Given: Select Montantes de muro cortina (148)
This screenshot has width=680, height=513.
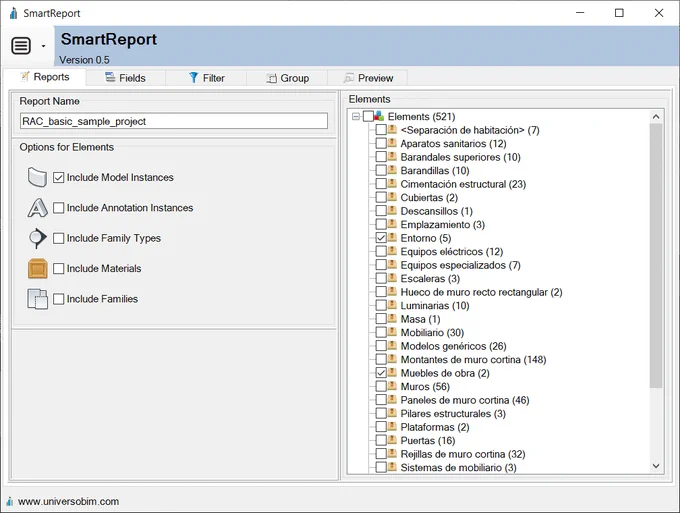Looking at the screenshot, I should [x=473, y=359].
